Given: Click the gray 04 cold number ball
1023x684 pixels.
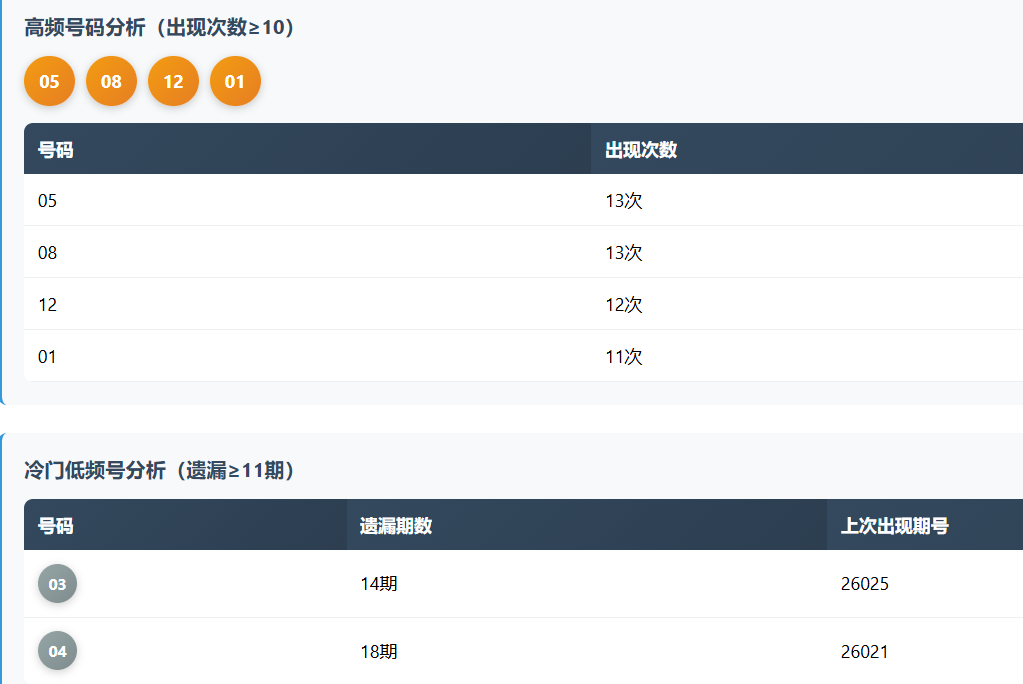Looking at the screenshot, I should [57, 651].
